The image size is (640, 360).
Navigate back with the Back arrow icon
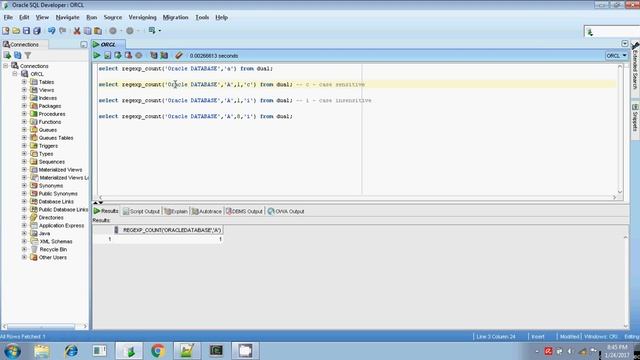point(113,31)
